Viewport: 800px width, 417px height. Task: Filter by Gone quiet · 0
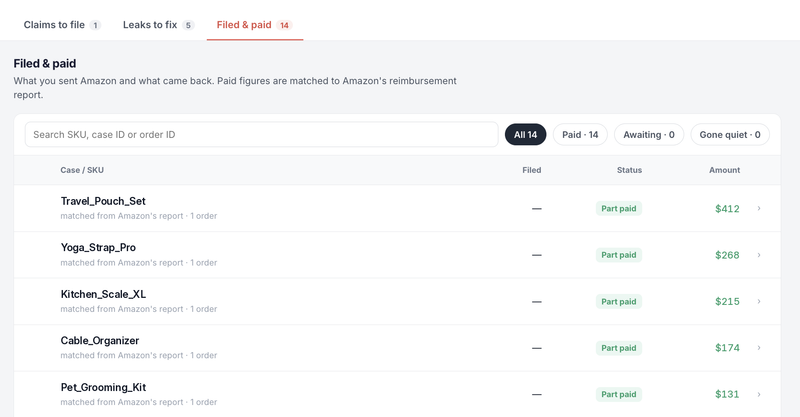pyautogui.click(x=730, y=135)
